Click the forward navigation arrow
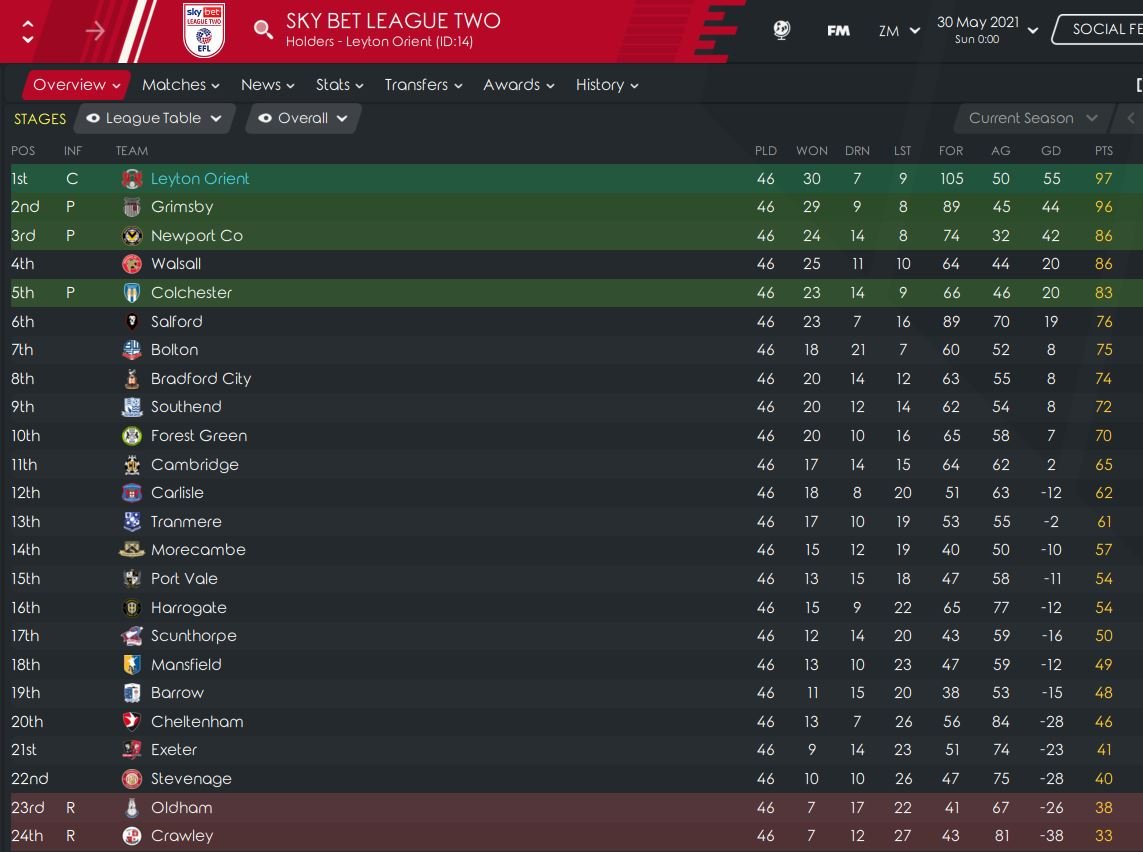This screenshot has height=852, width=1143. point(95,31)
